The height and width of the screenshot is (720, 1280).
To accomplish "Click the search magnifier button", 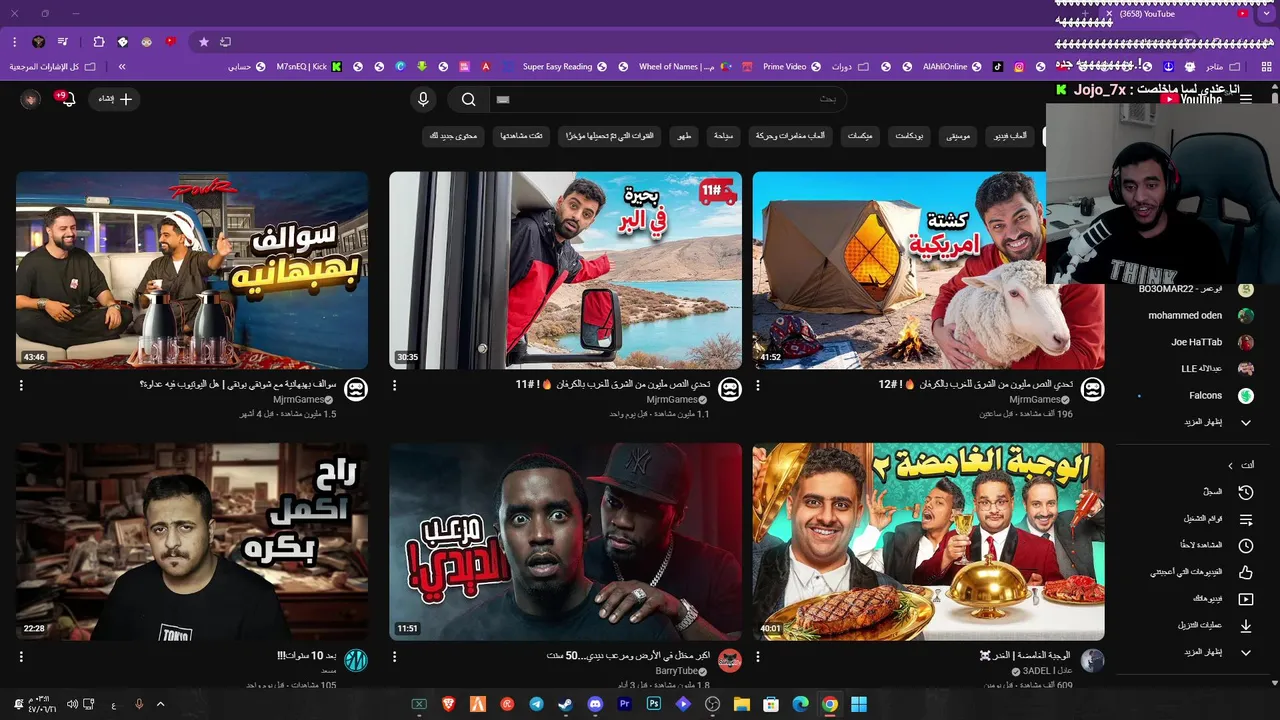I will (468, 99).
